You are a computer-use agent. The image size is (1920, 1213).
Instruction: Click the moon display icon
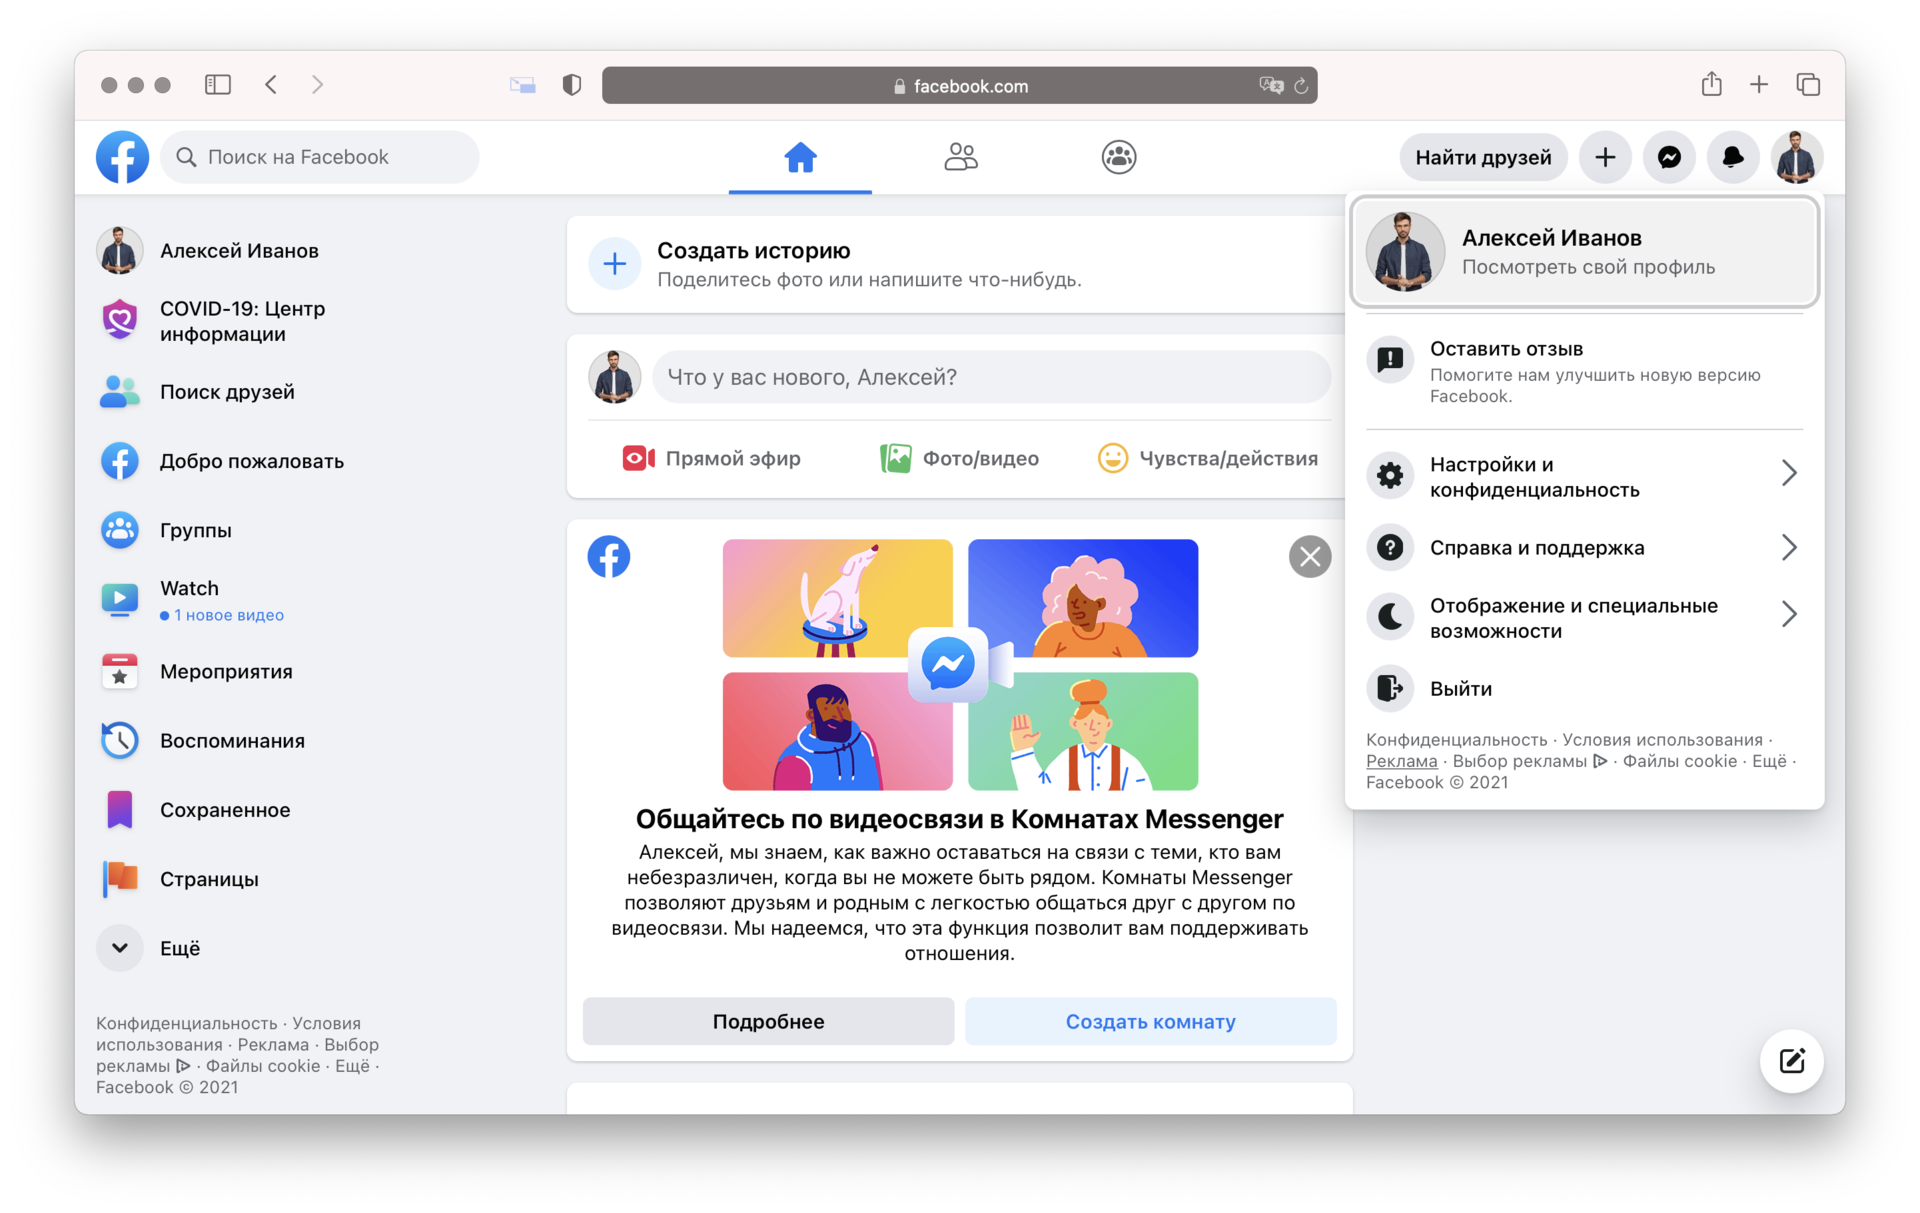click(x=1390, y=616)
